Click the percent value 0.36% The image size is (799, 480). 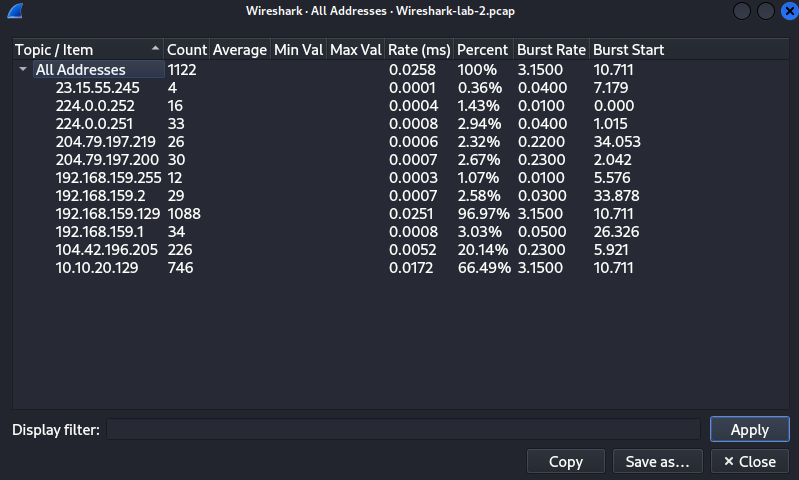(480, 88)
